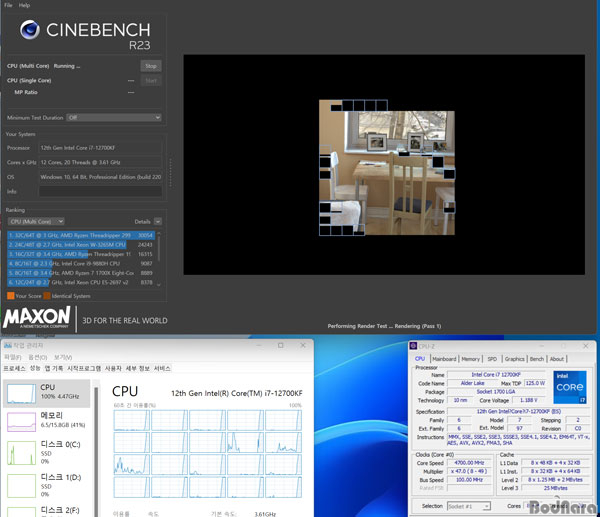600x517 pixels.
Task: Click the Intel Core i7 badge in CPU-Z
Action: 570,387
